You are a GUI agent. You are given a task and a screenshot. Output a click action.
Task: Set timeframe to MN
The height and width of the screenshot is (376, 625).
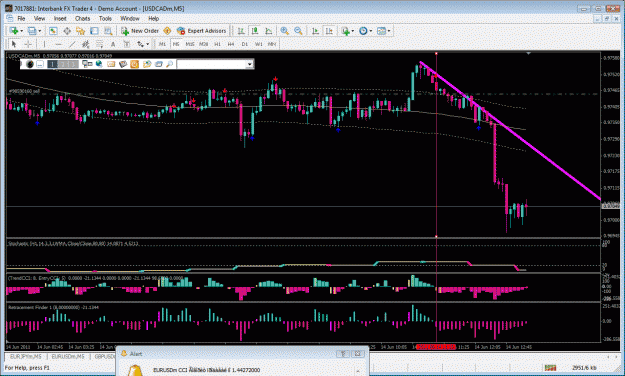pos(272,44)
